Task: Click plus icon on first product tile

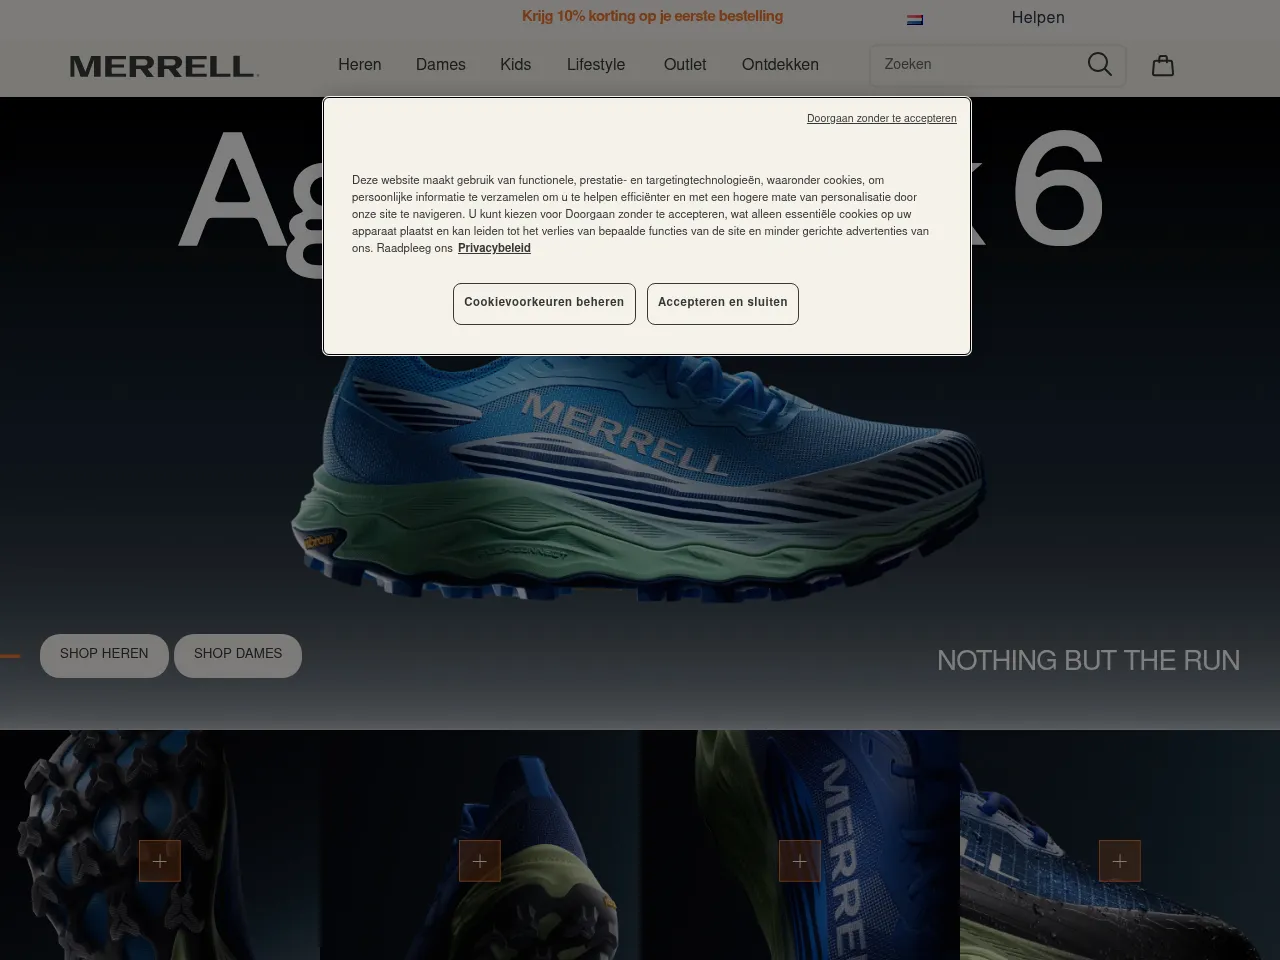Action: tap(160, 860)
